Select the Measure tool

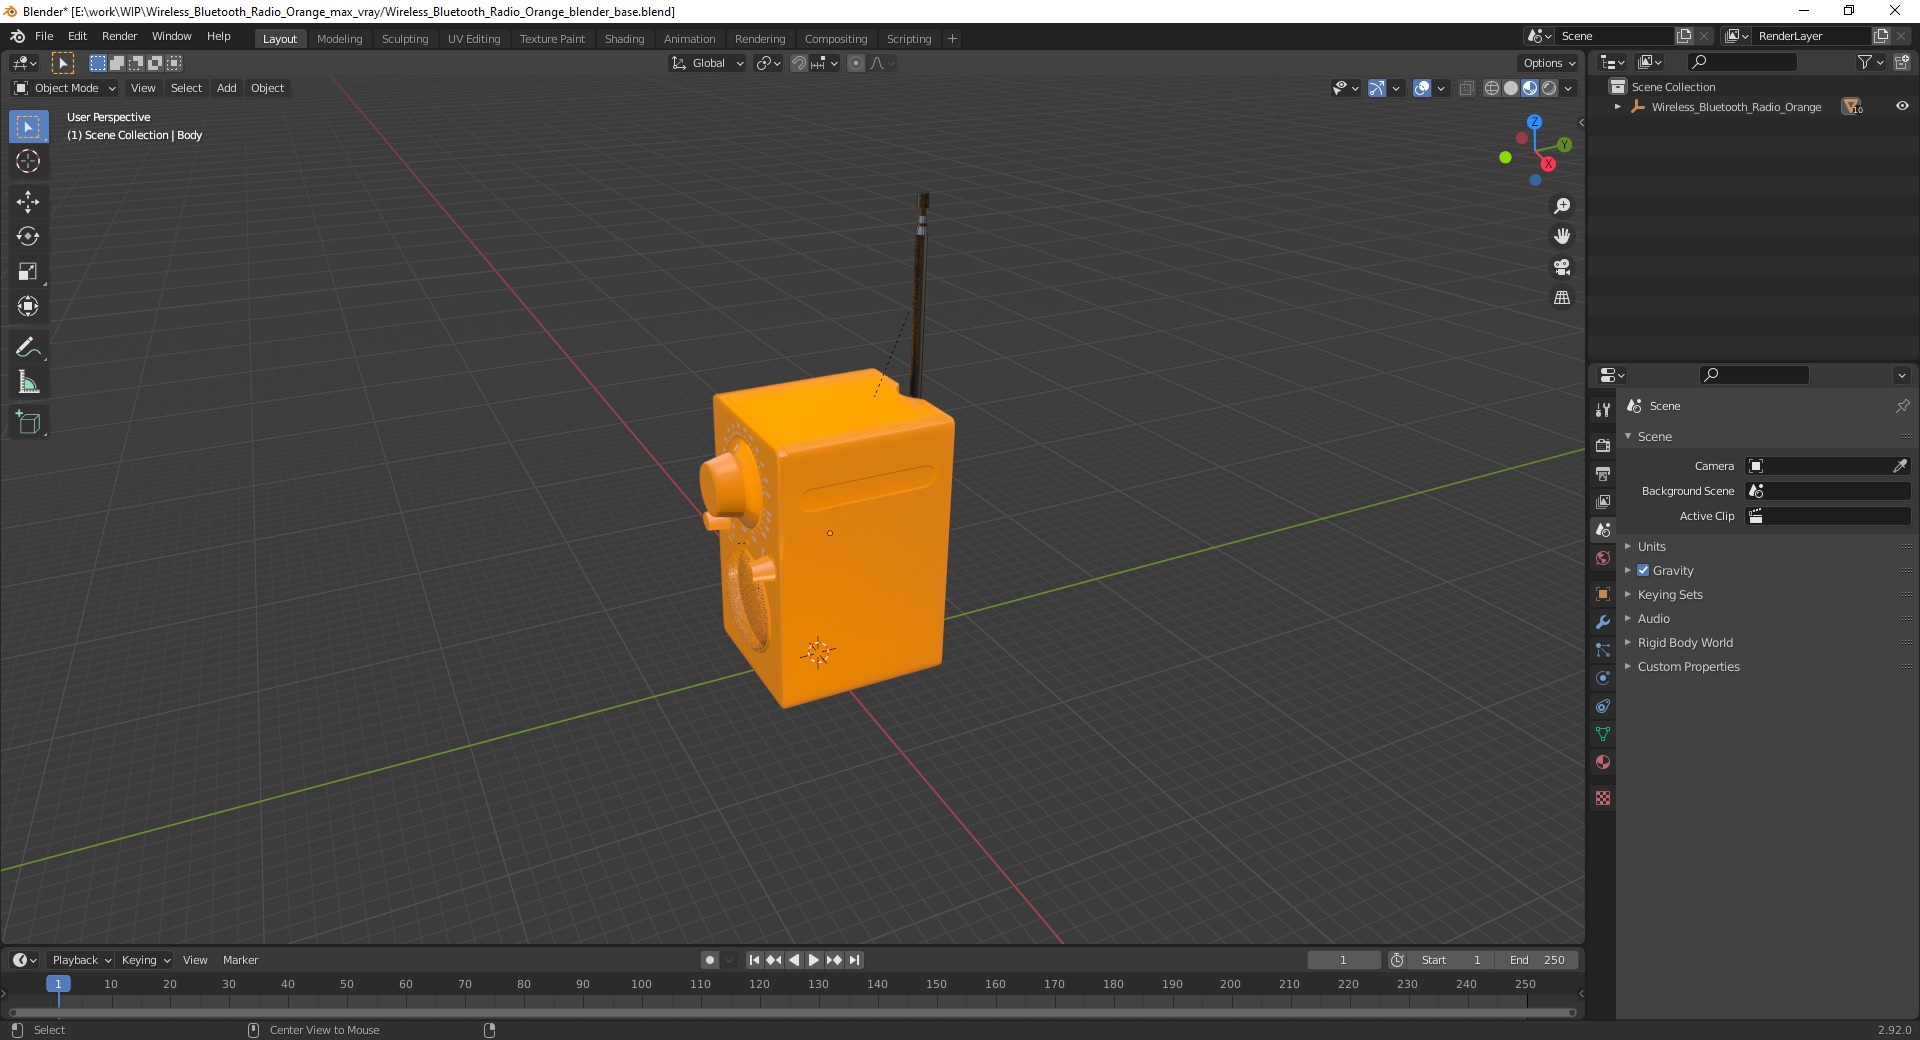pos(28,382)
